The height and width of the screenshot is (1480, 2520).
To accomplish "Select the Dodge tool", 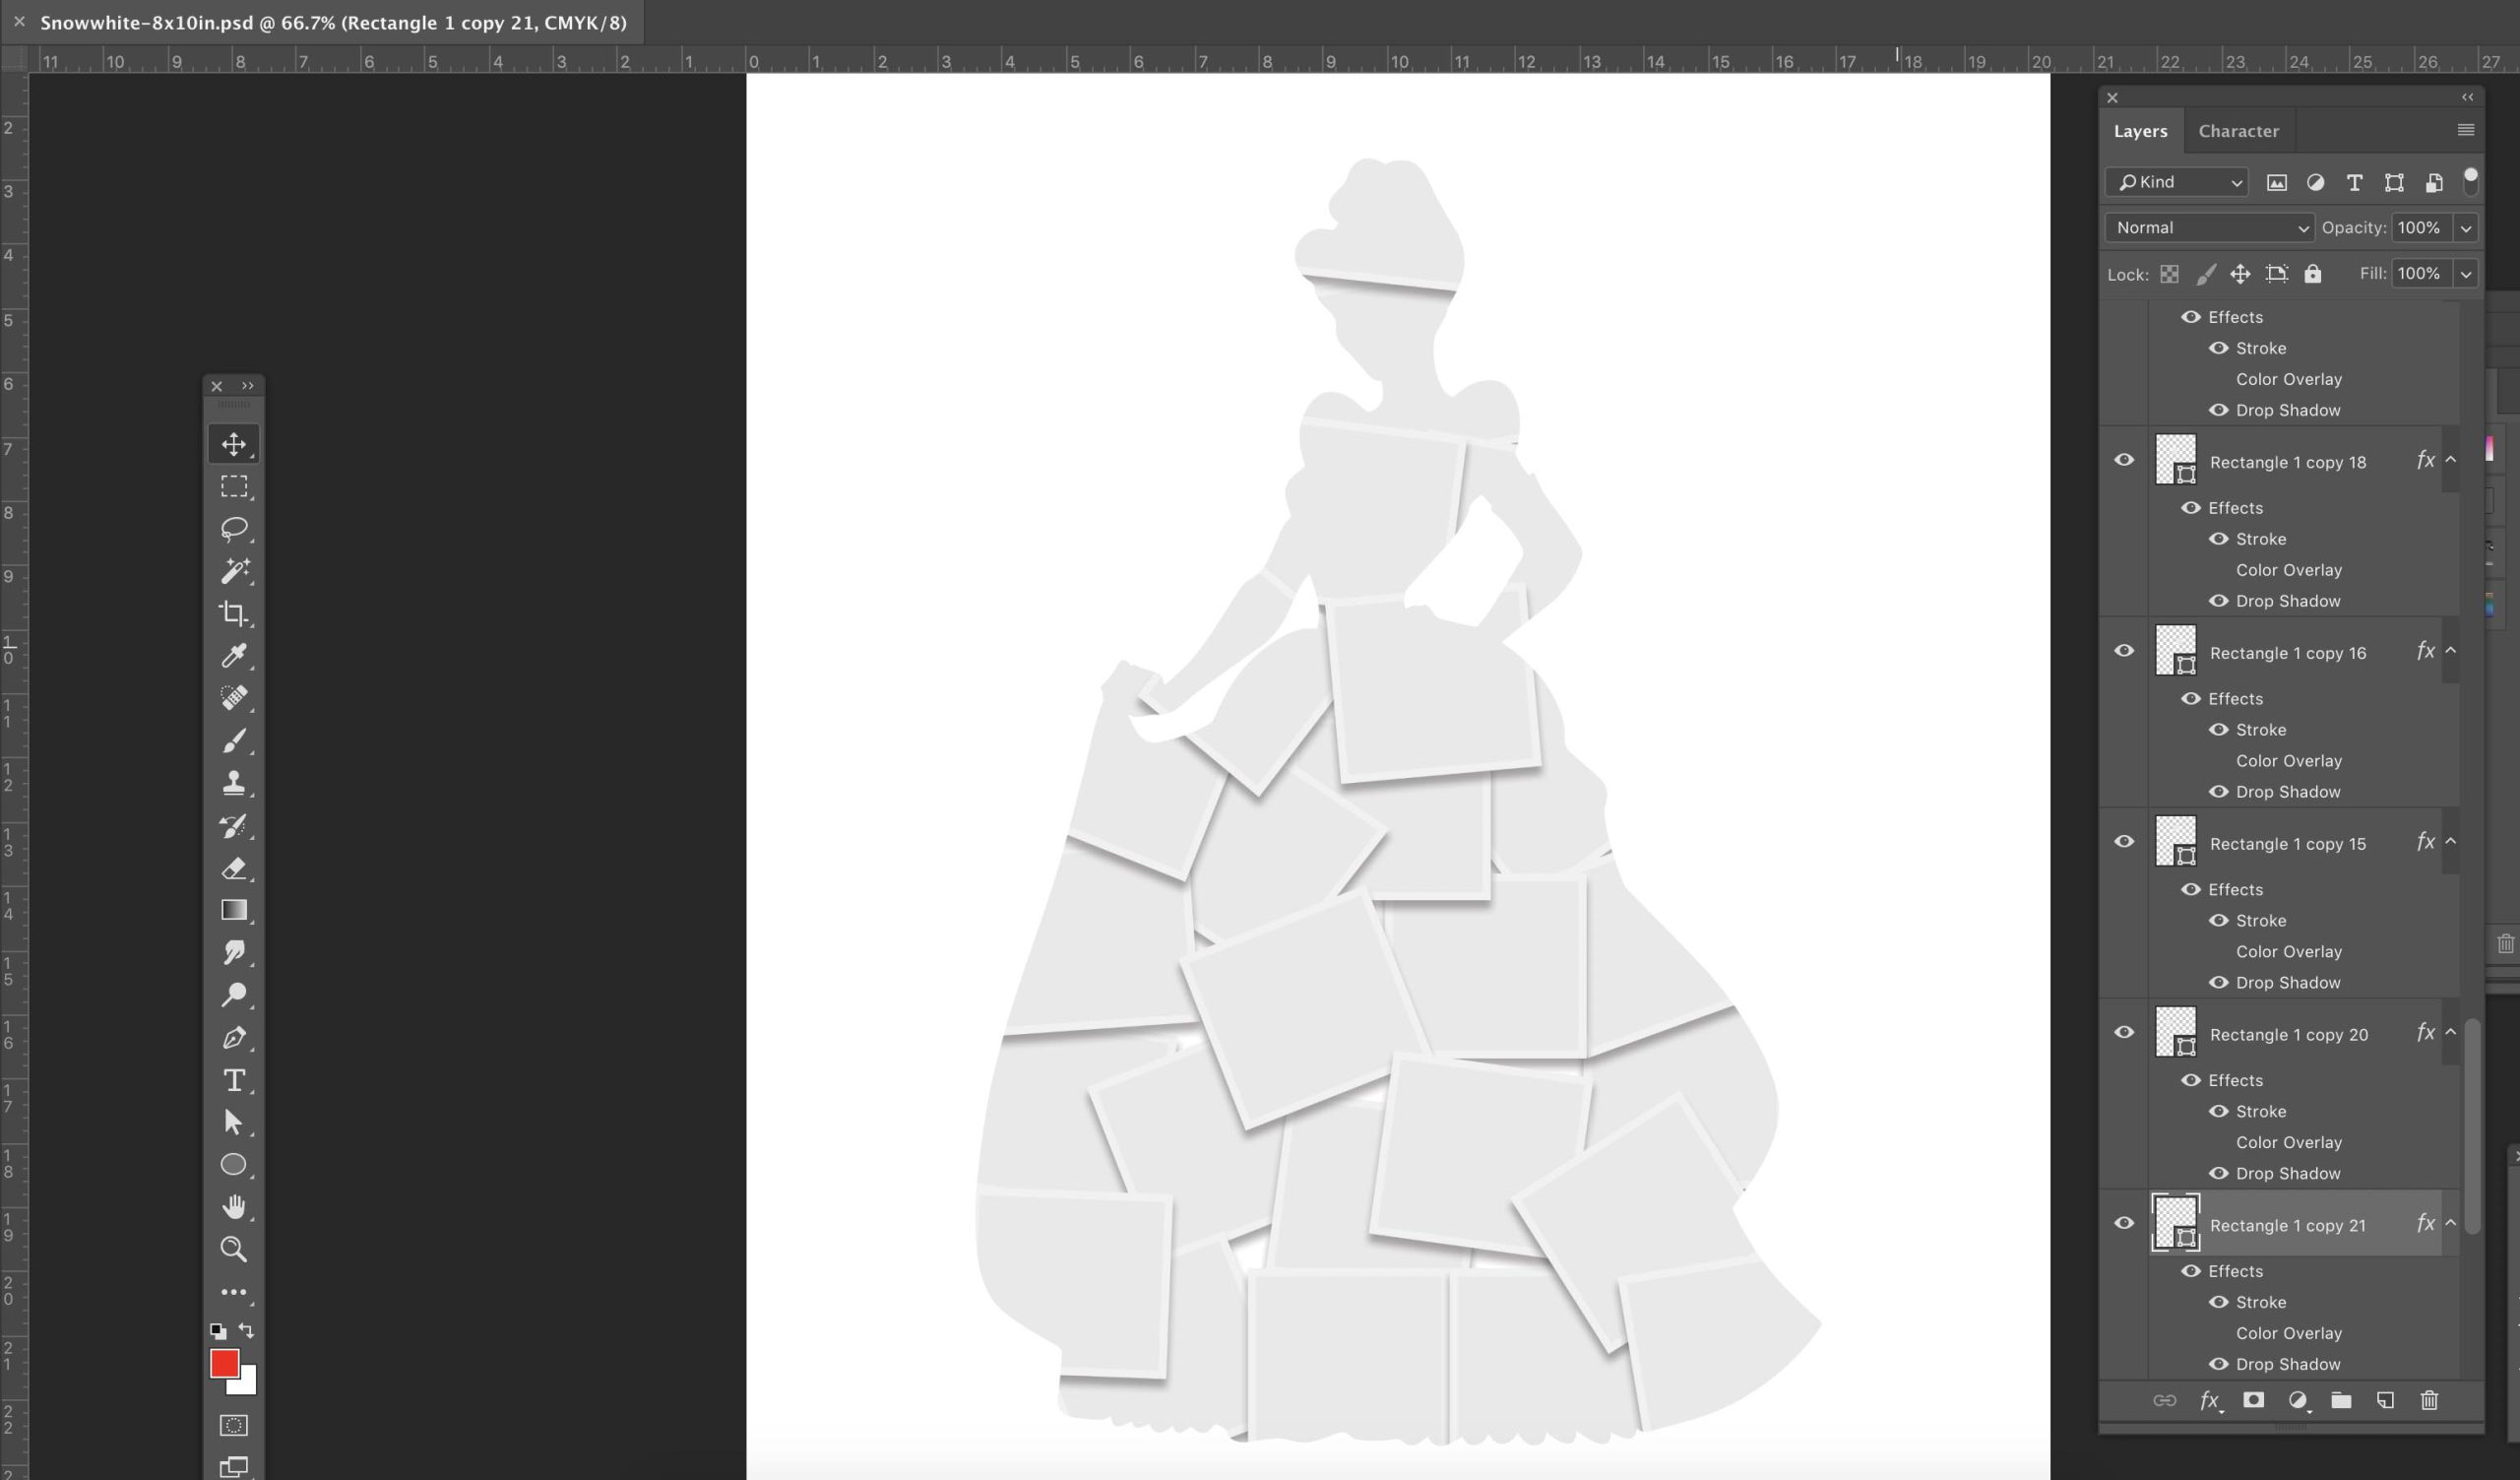I will (x=234, y=994).
